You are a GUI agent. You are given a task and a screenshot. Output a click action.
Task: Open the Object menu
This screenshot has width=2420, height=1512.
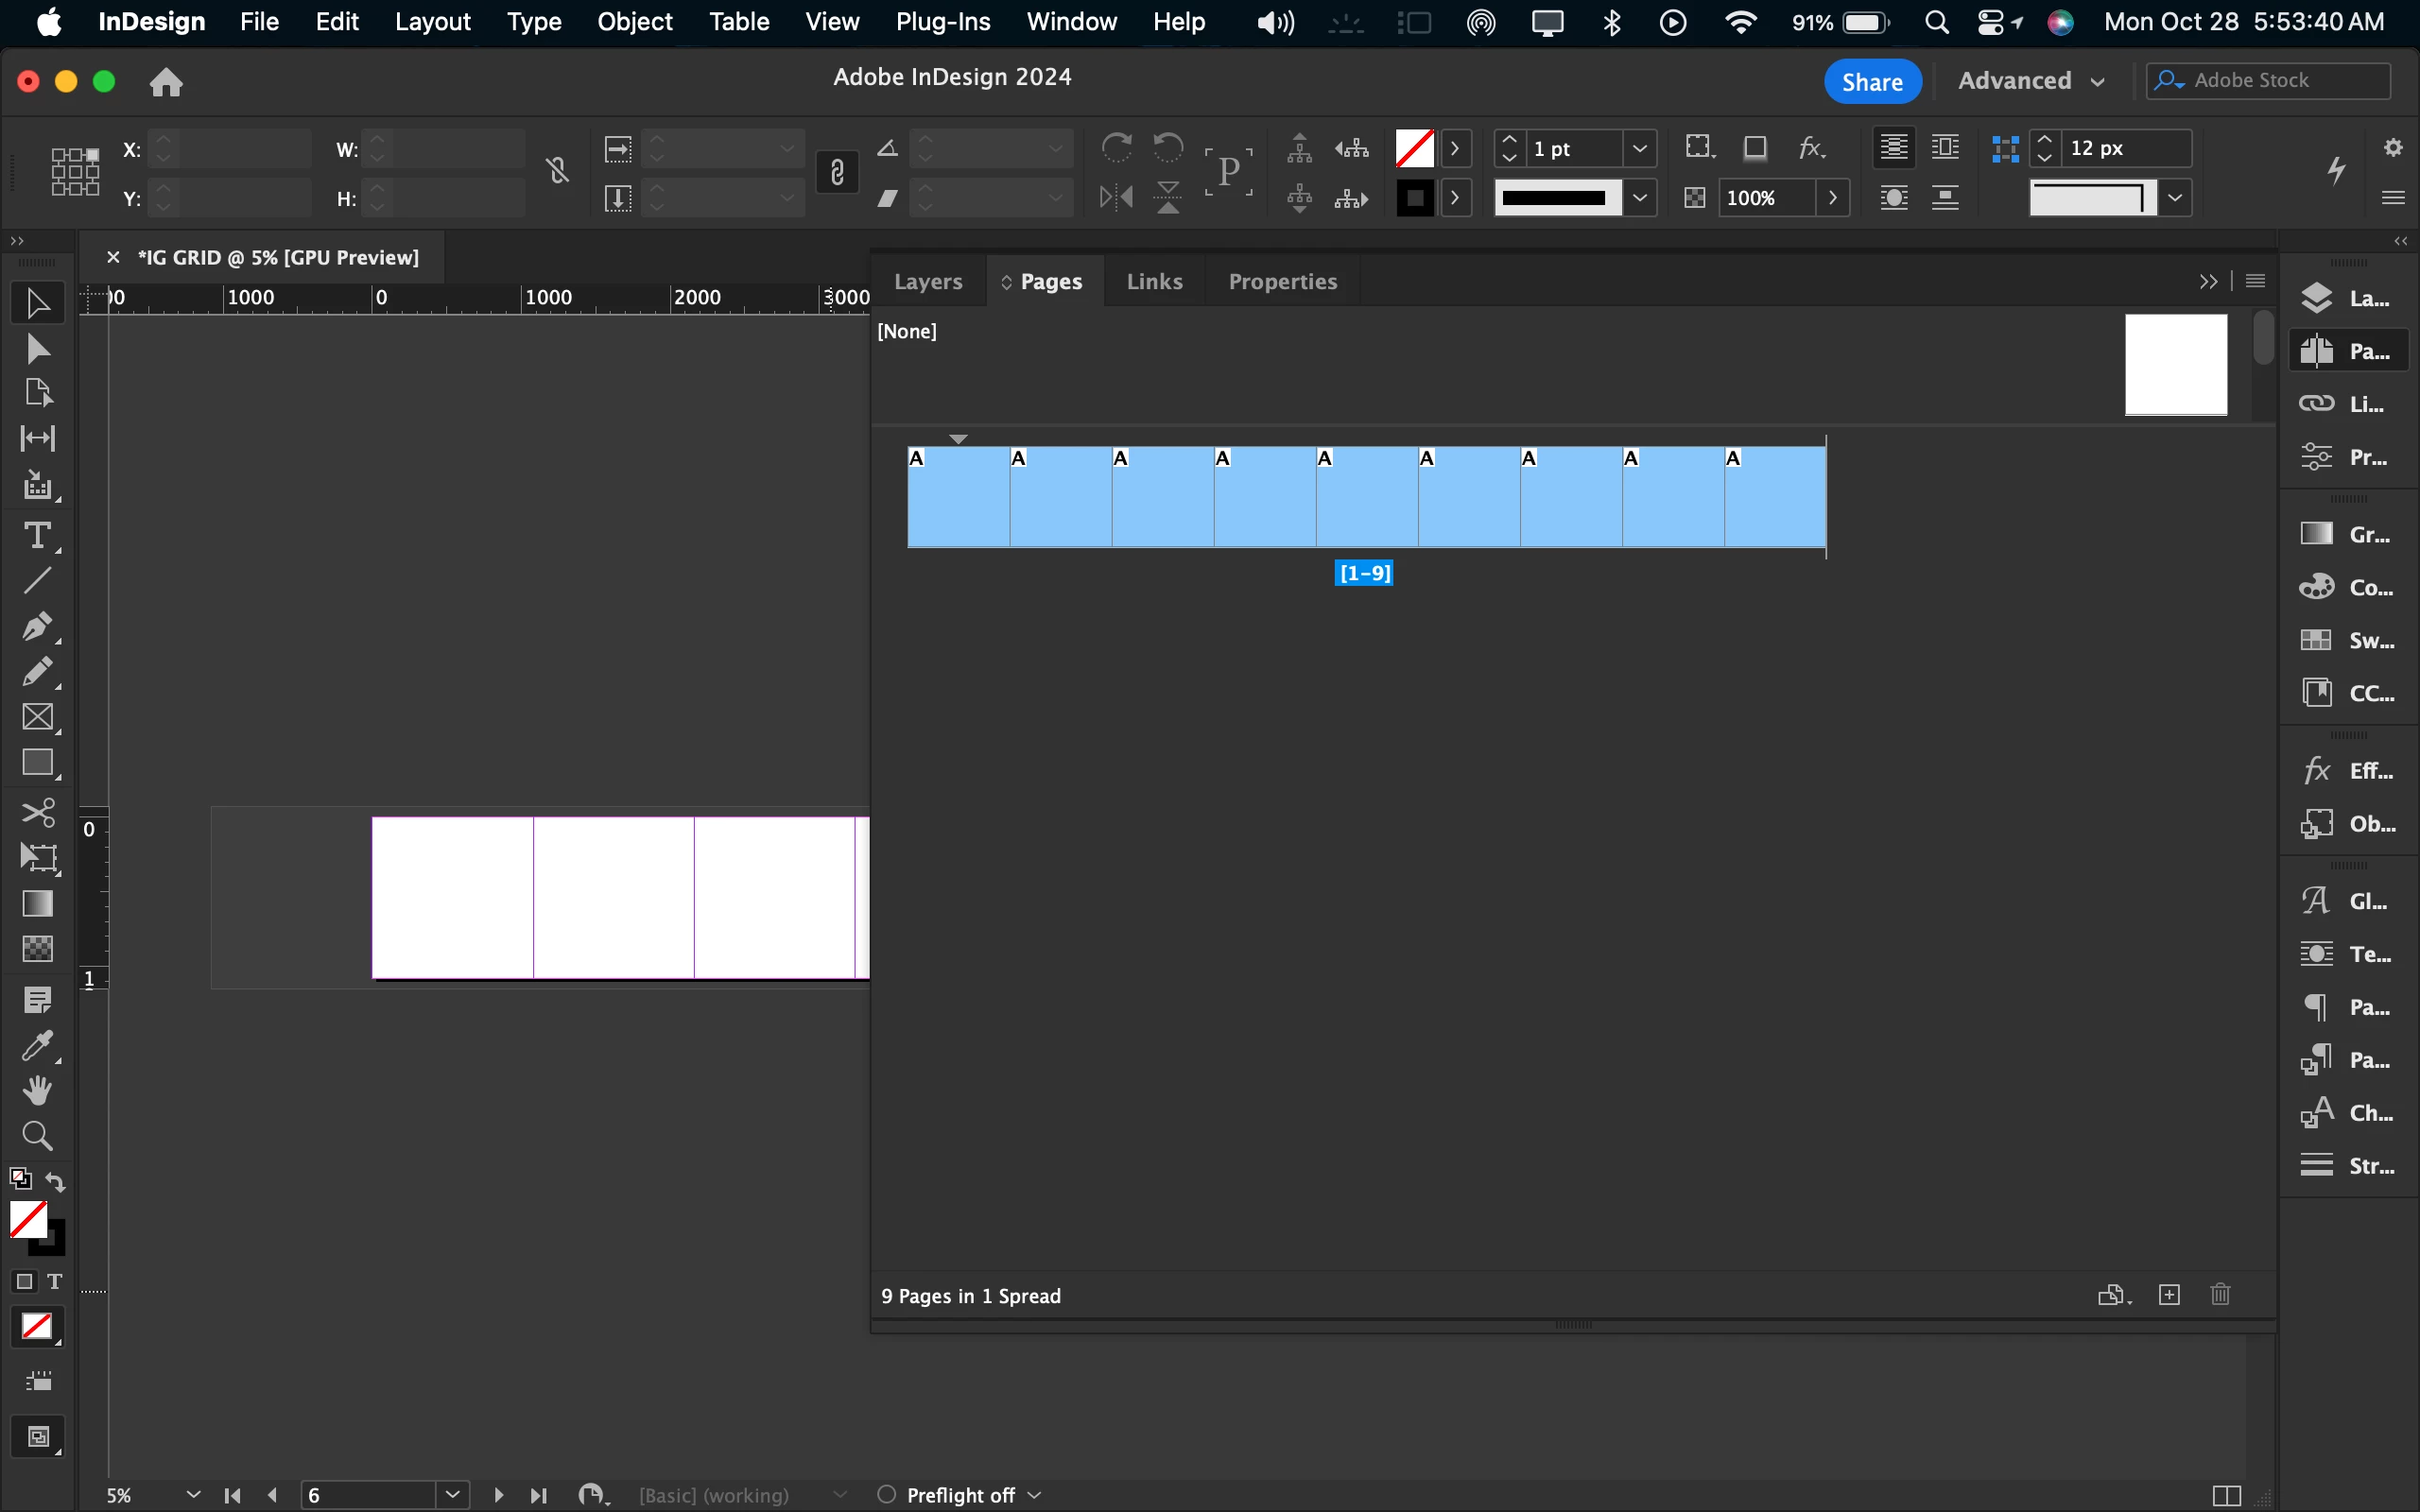point(634,22)
